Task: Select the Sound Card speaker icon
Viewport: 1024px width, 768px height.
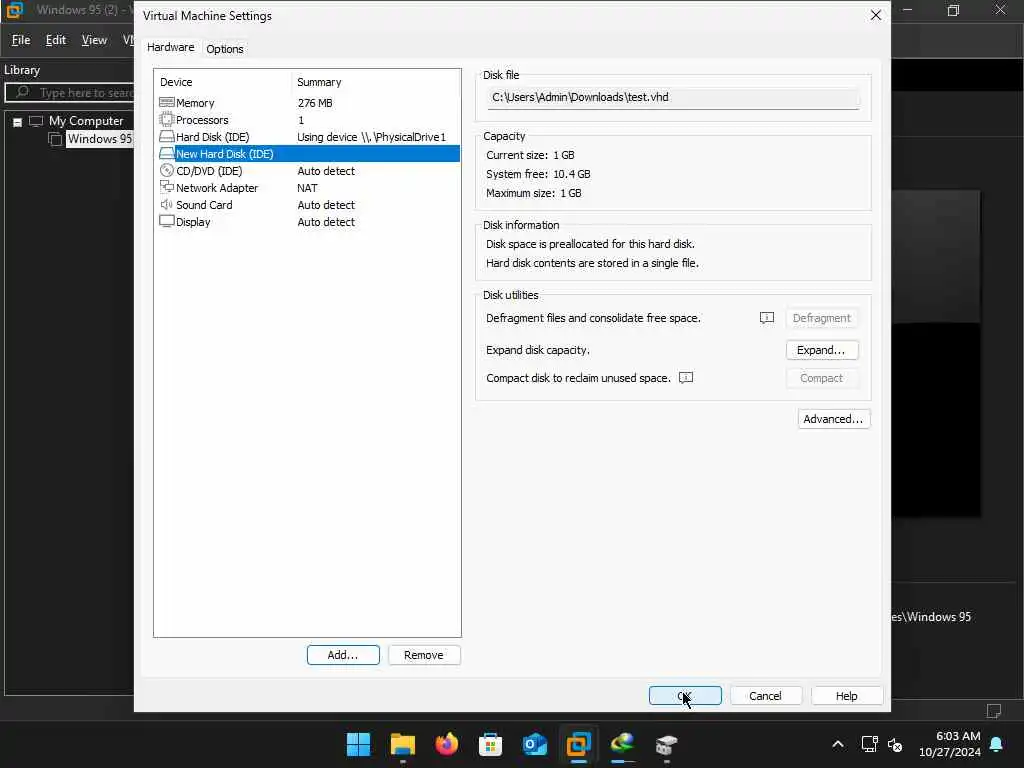Action: [x=167, y=204]
